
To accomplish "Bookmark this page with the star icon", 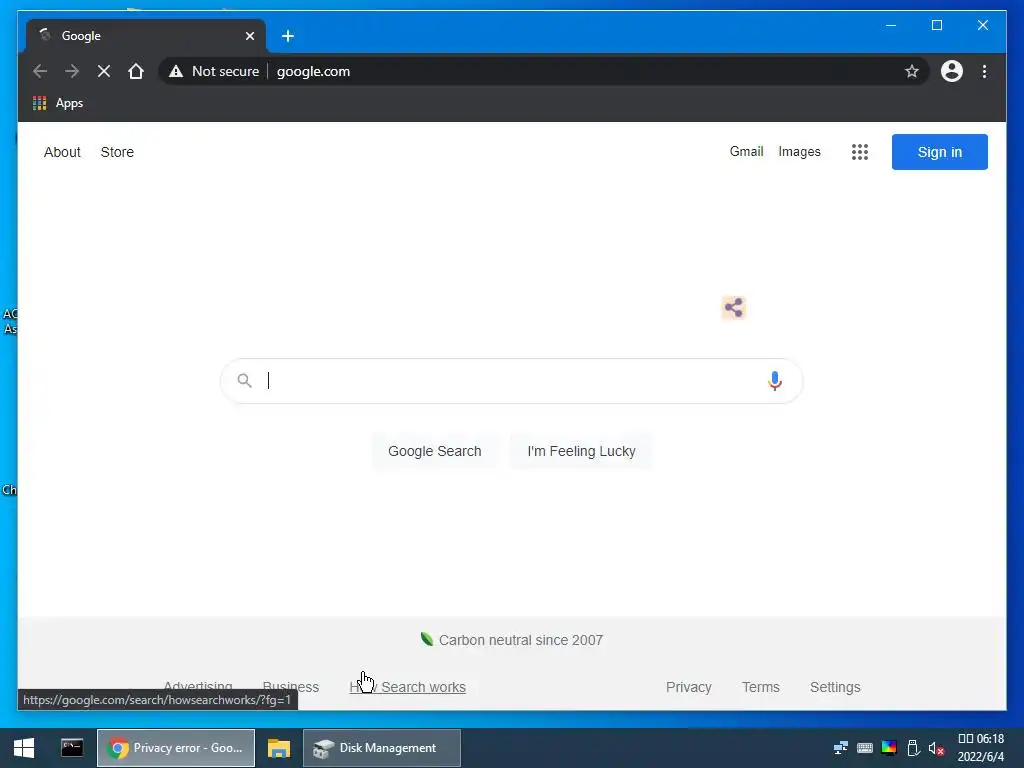I will tap(912, 71).
